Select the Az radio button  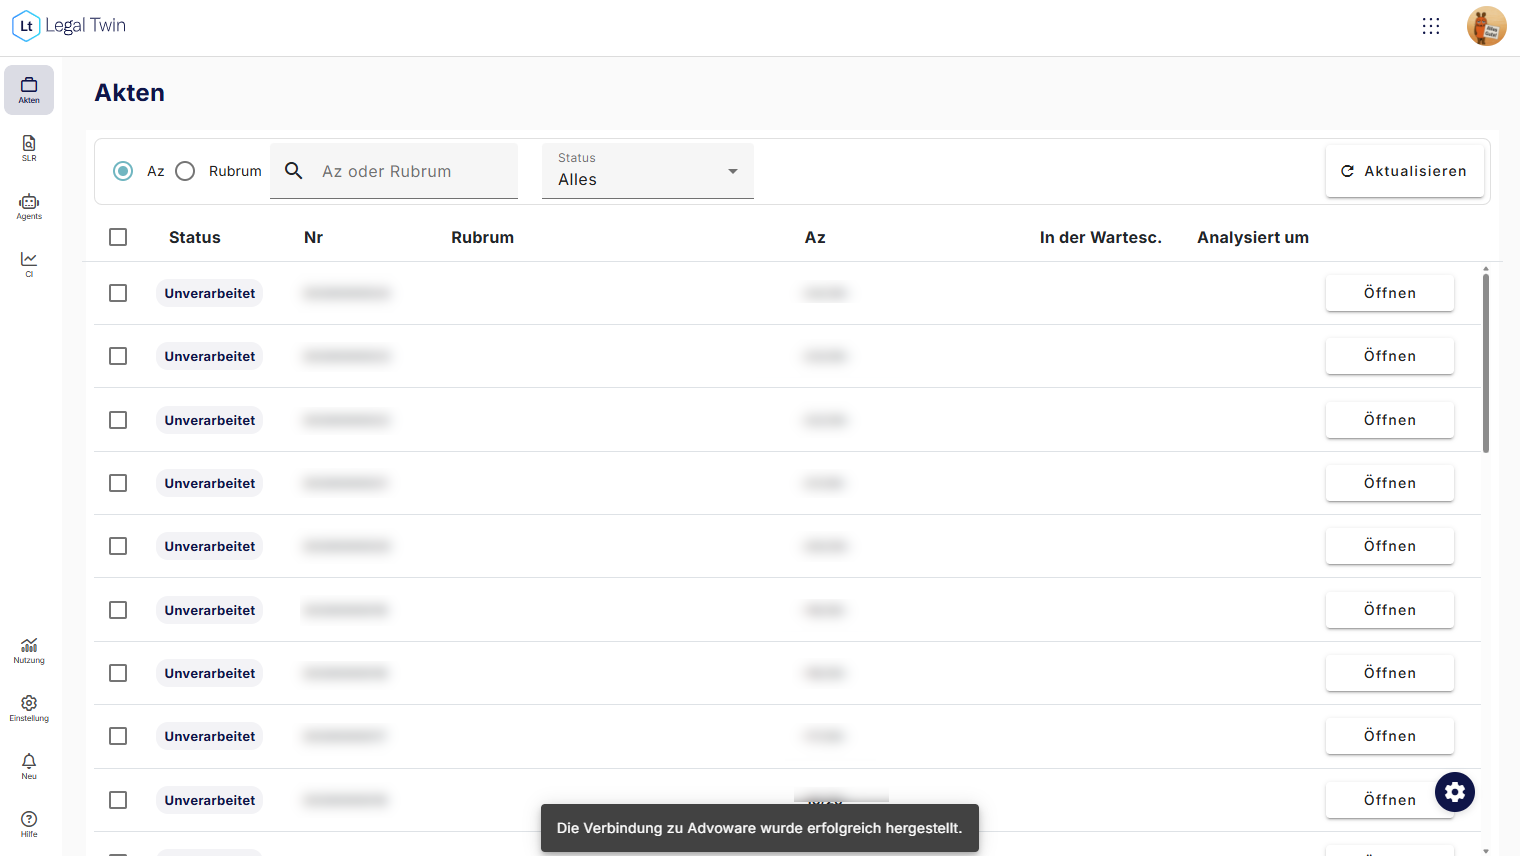click(x=123, y=171)
